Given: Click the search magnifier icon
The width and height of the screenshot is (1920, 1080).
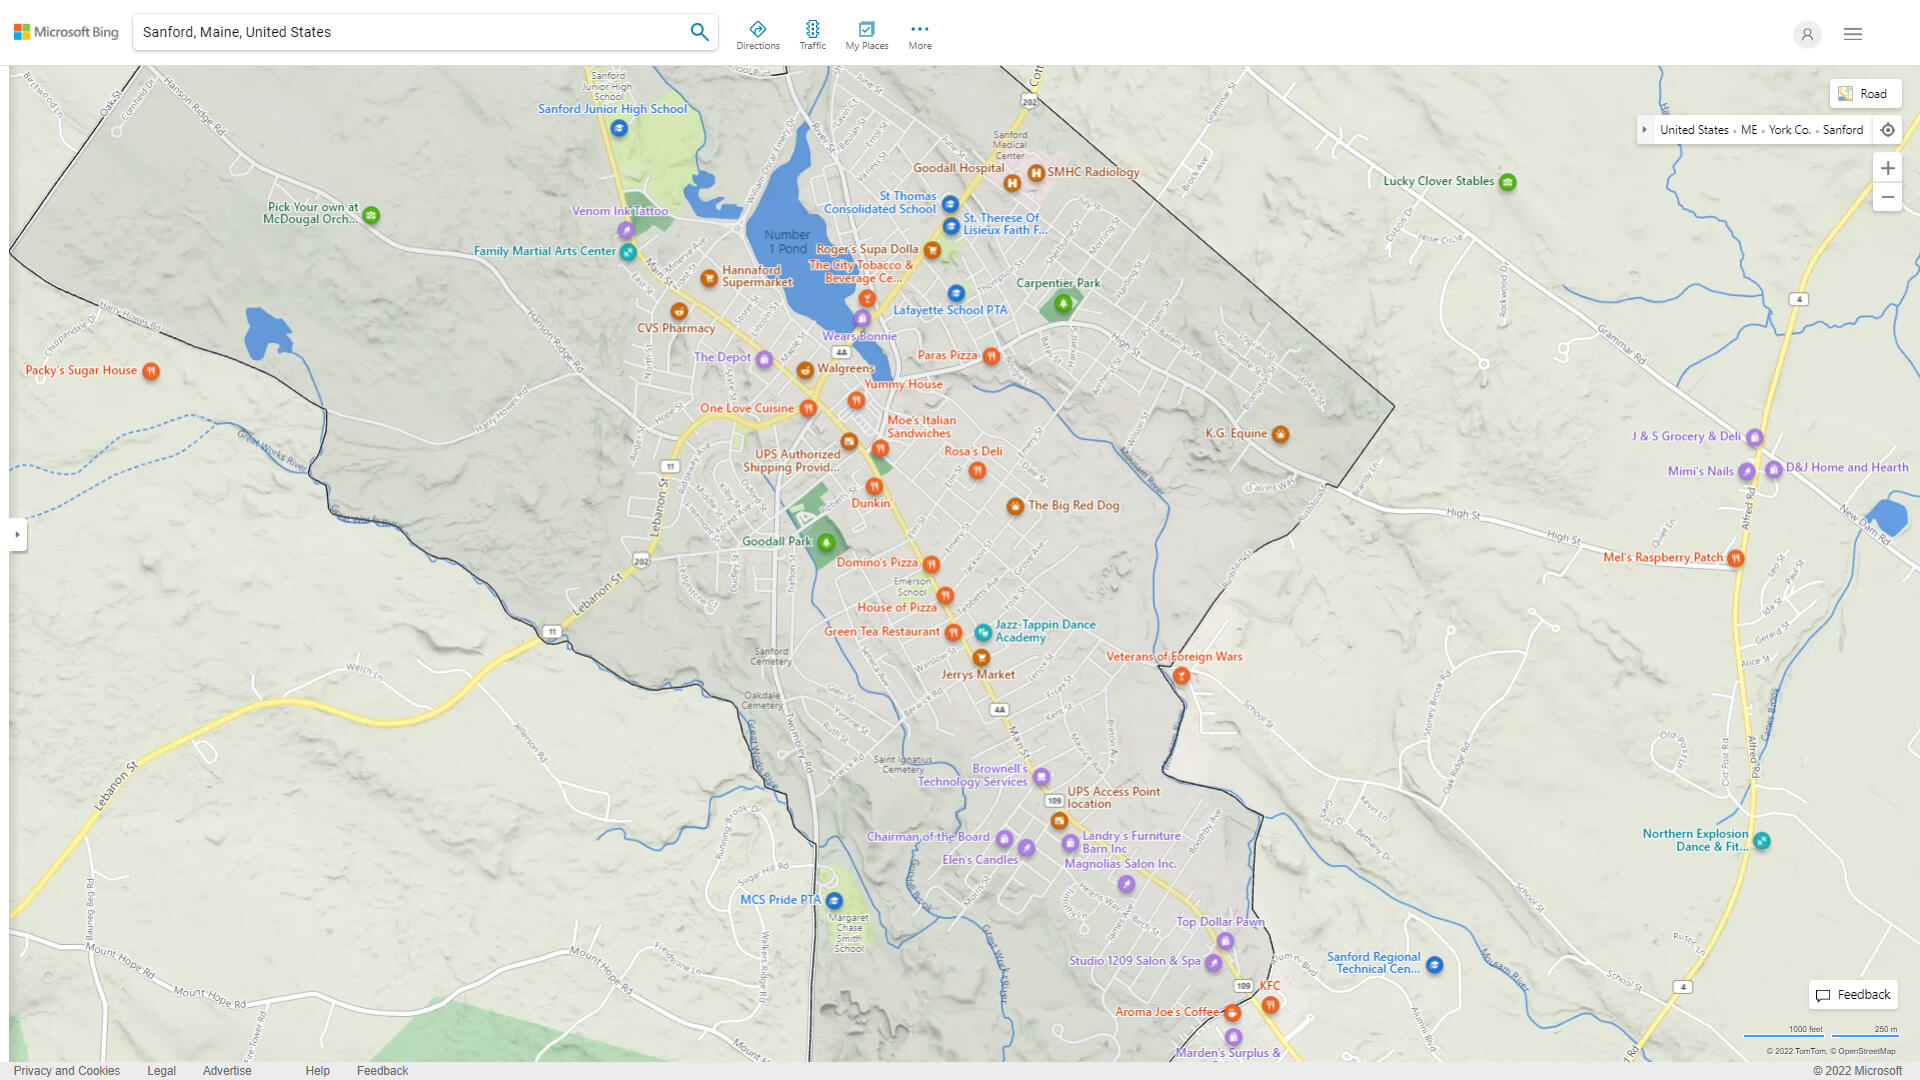Looking at the screenshot, I should coord(699,32).
